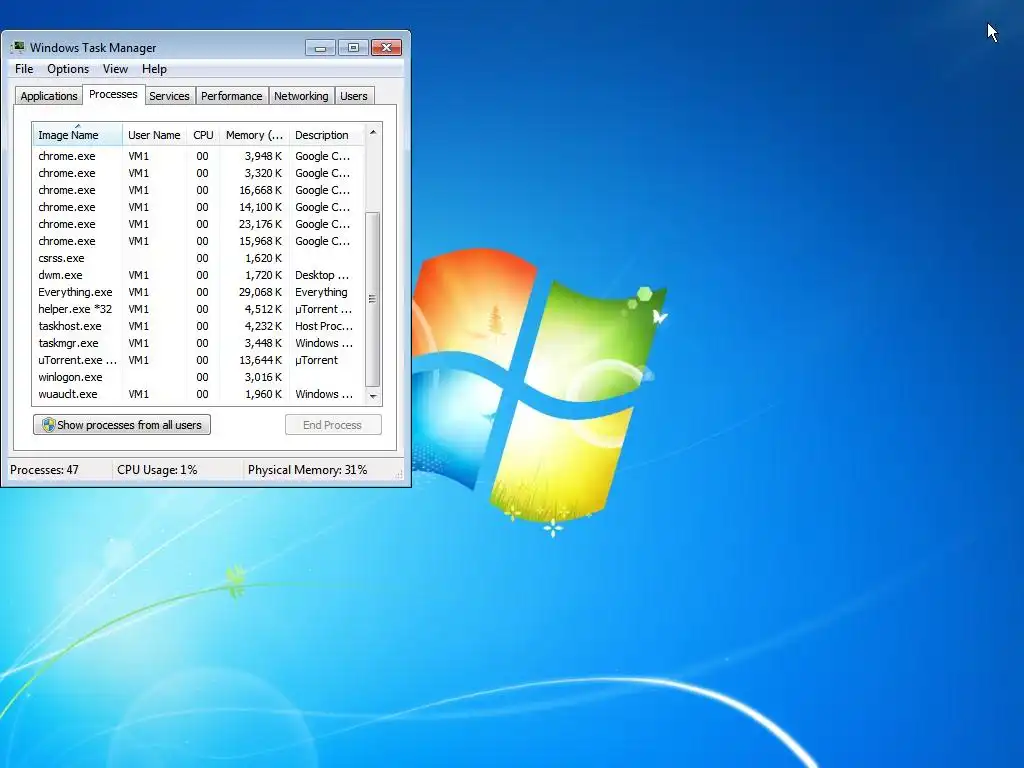Select the taskmgr.exe process

tap(198, 343)
